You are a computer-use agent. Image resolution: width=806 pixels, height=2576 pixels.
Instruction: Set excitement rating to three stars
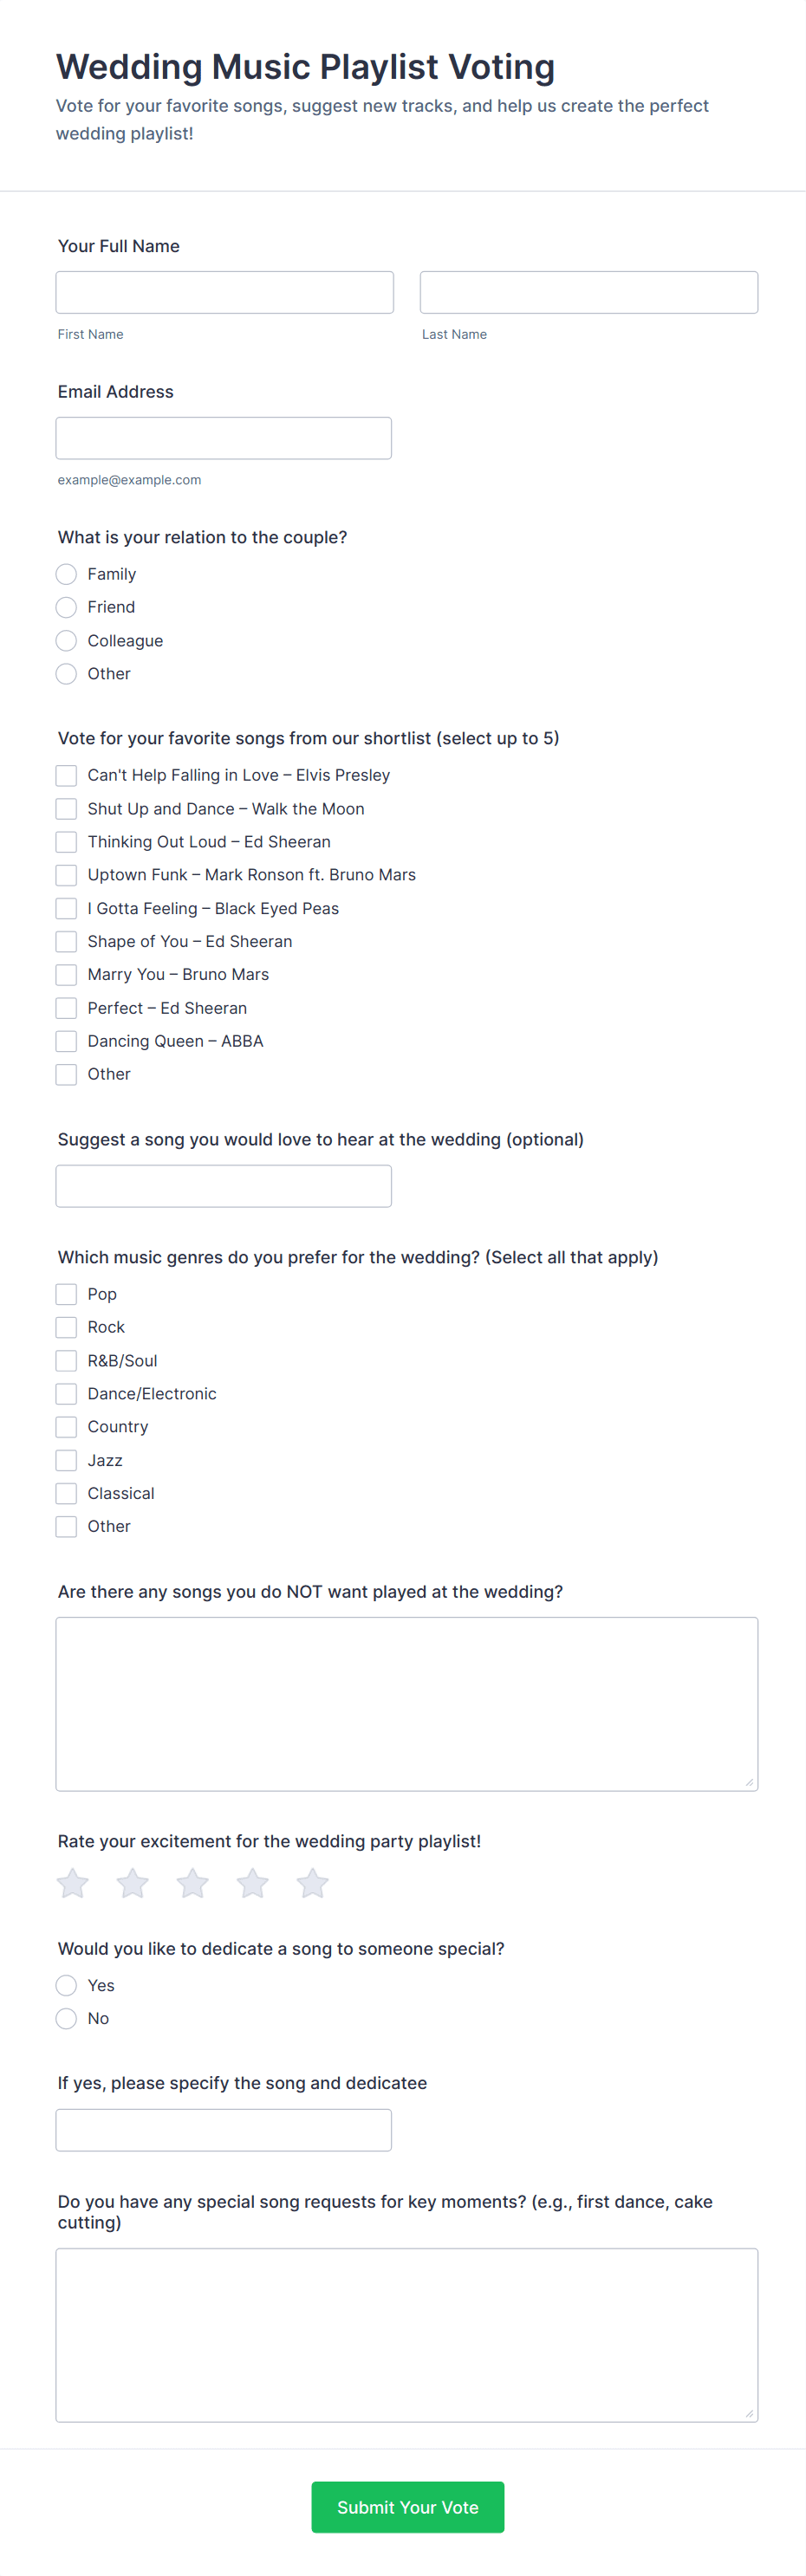coord(193,1883)
